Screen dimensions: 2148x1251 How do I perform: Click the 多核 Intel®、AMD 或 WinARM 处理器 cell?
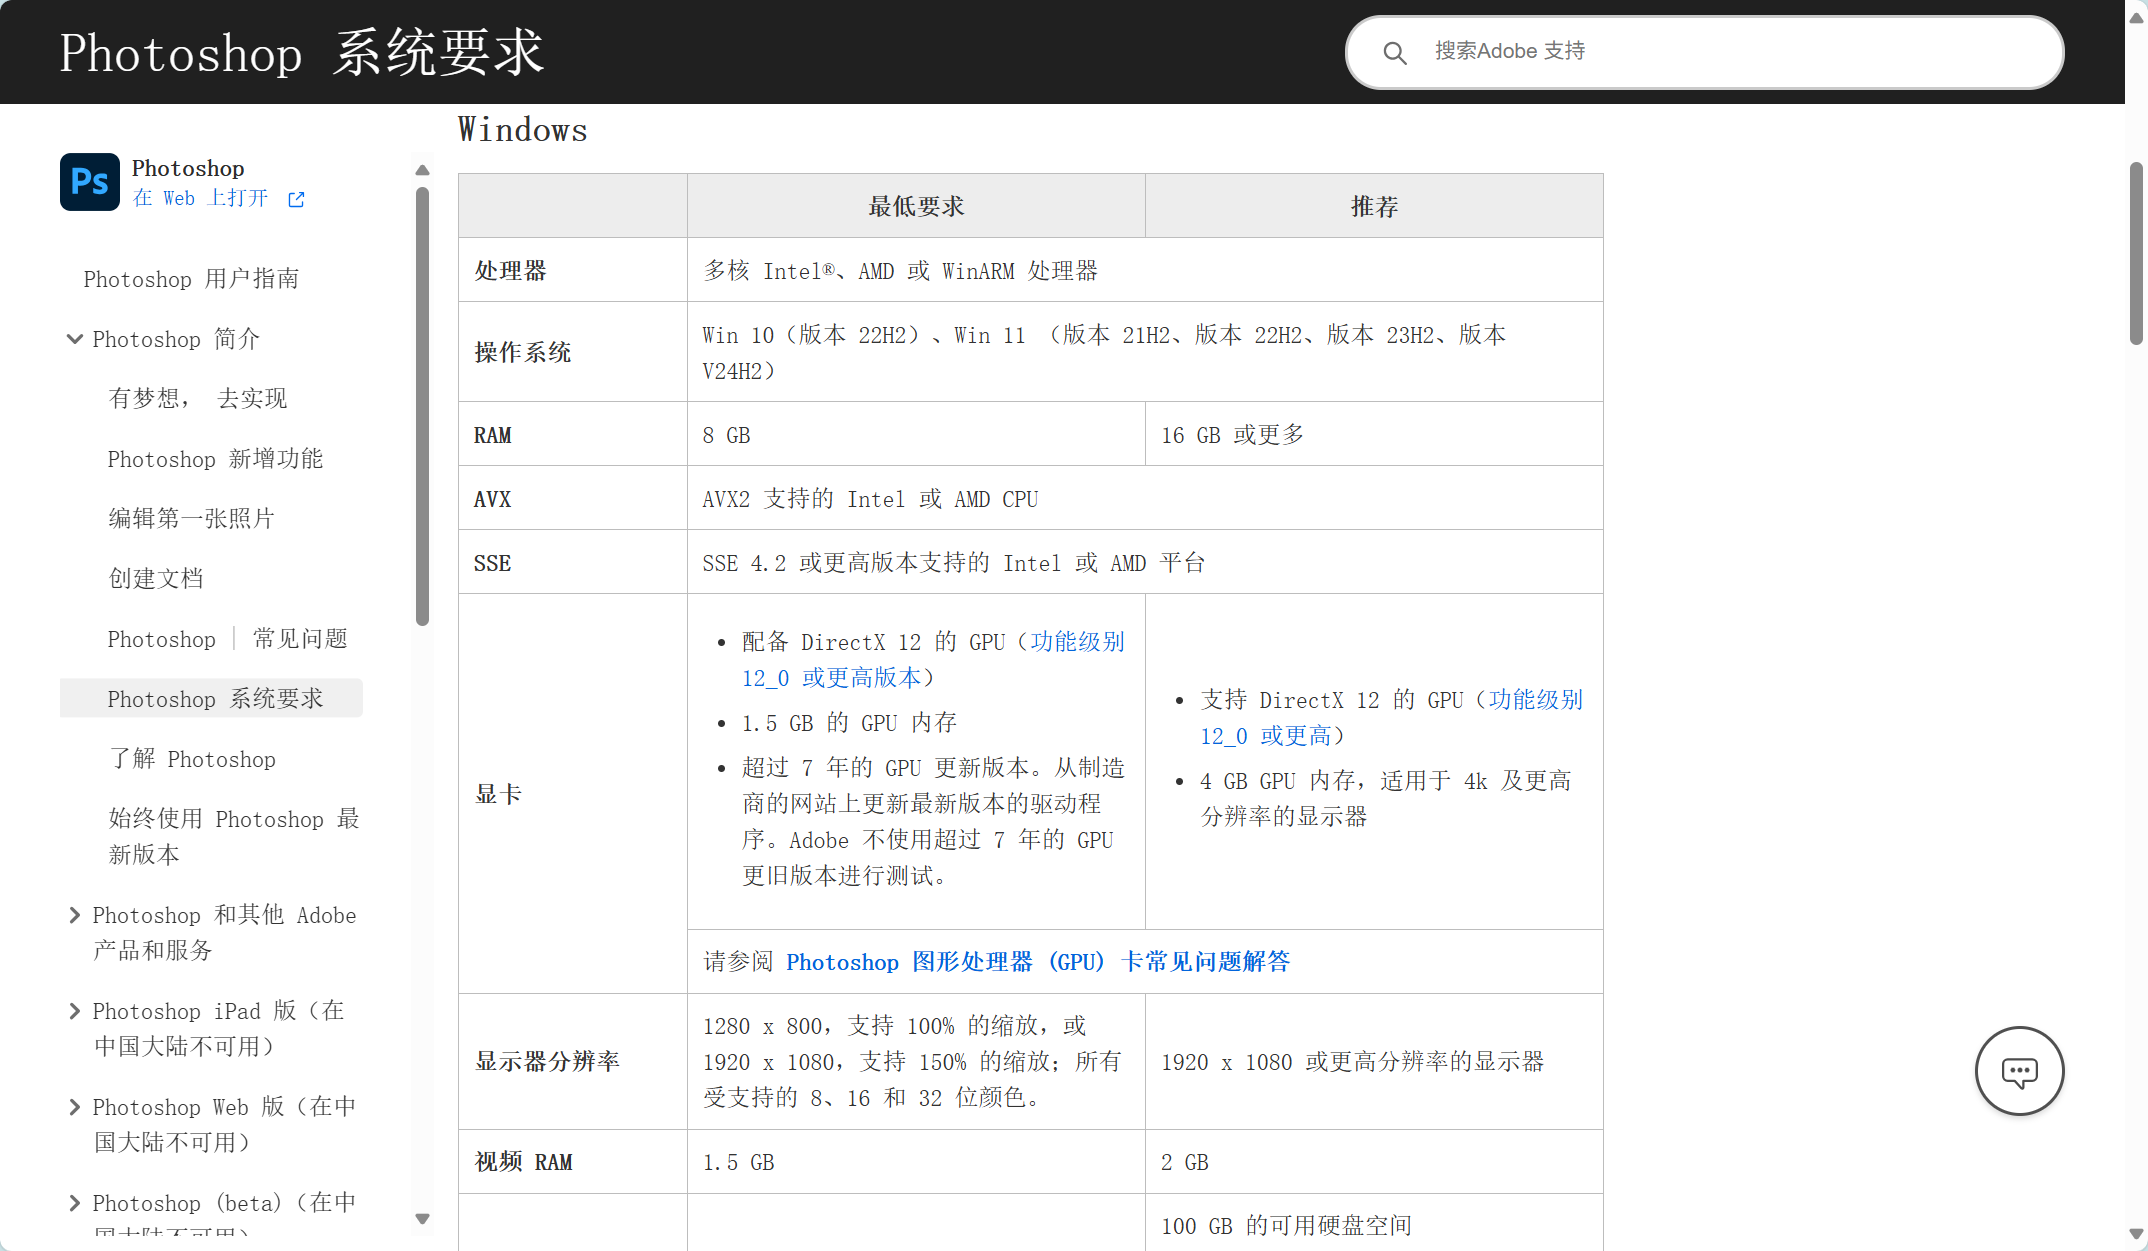1145,270
